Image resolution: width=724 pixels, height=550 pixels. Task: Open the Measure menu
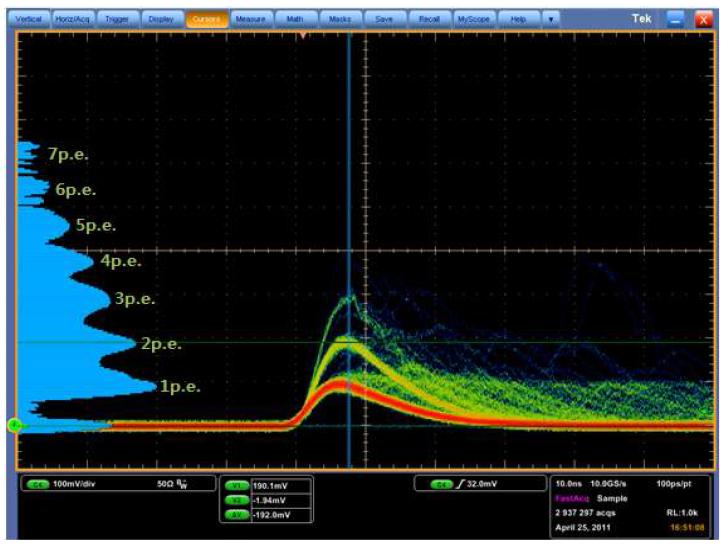click(250, 19)
